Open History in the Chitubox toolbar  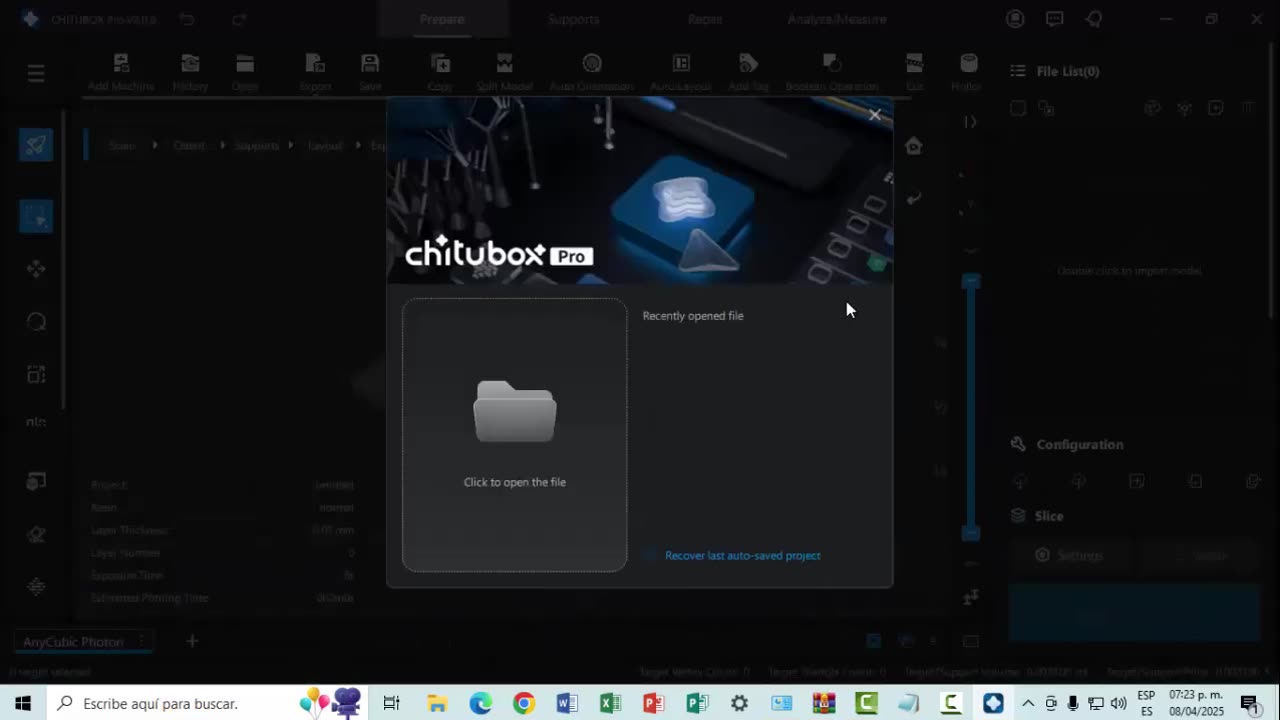190,72
